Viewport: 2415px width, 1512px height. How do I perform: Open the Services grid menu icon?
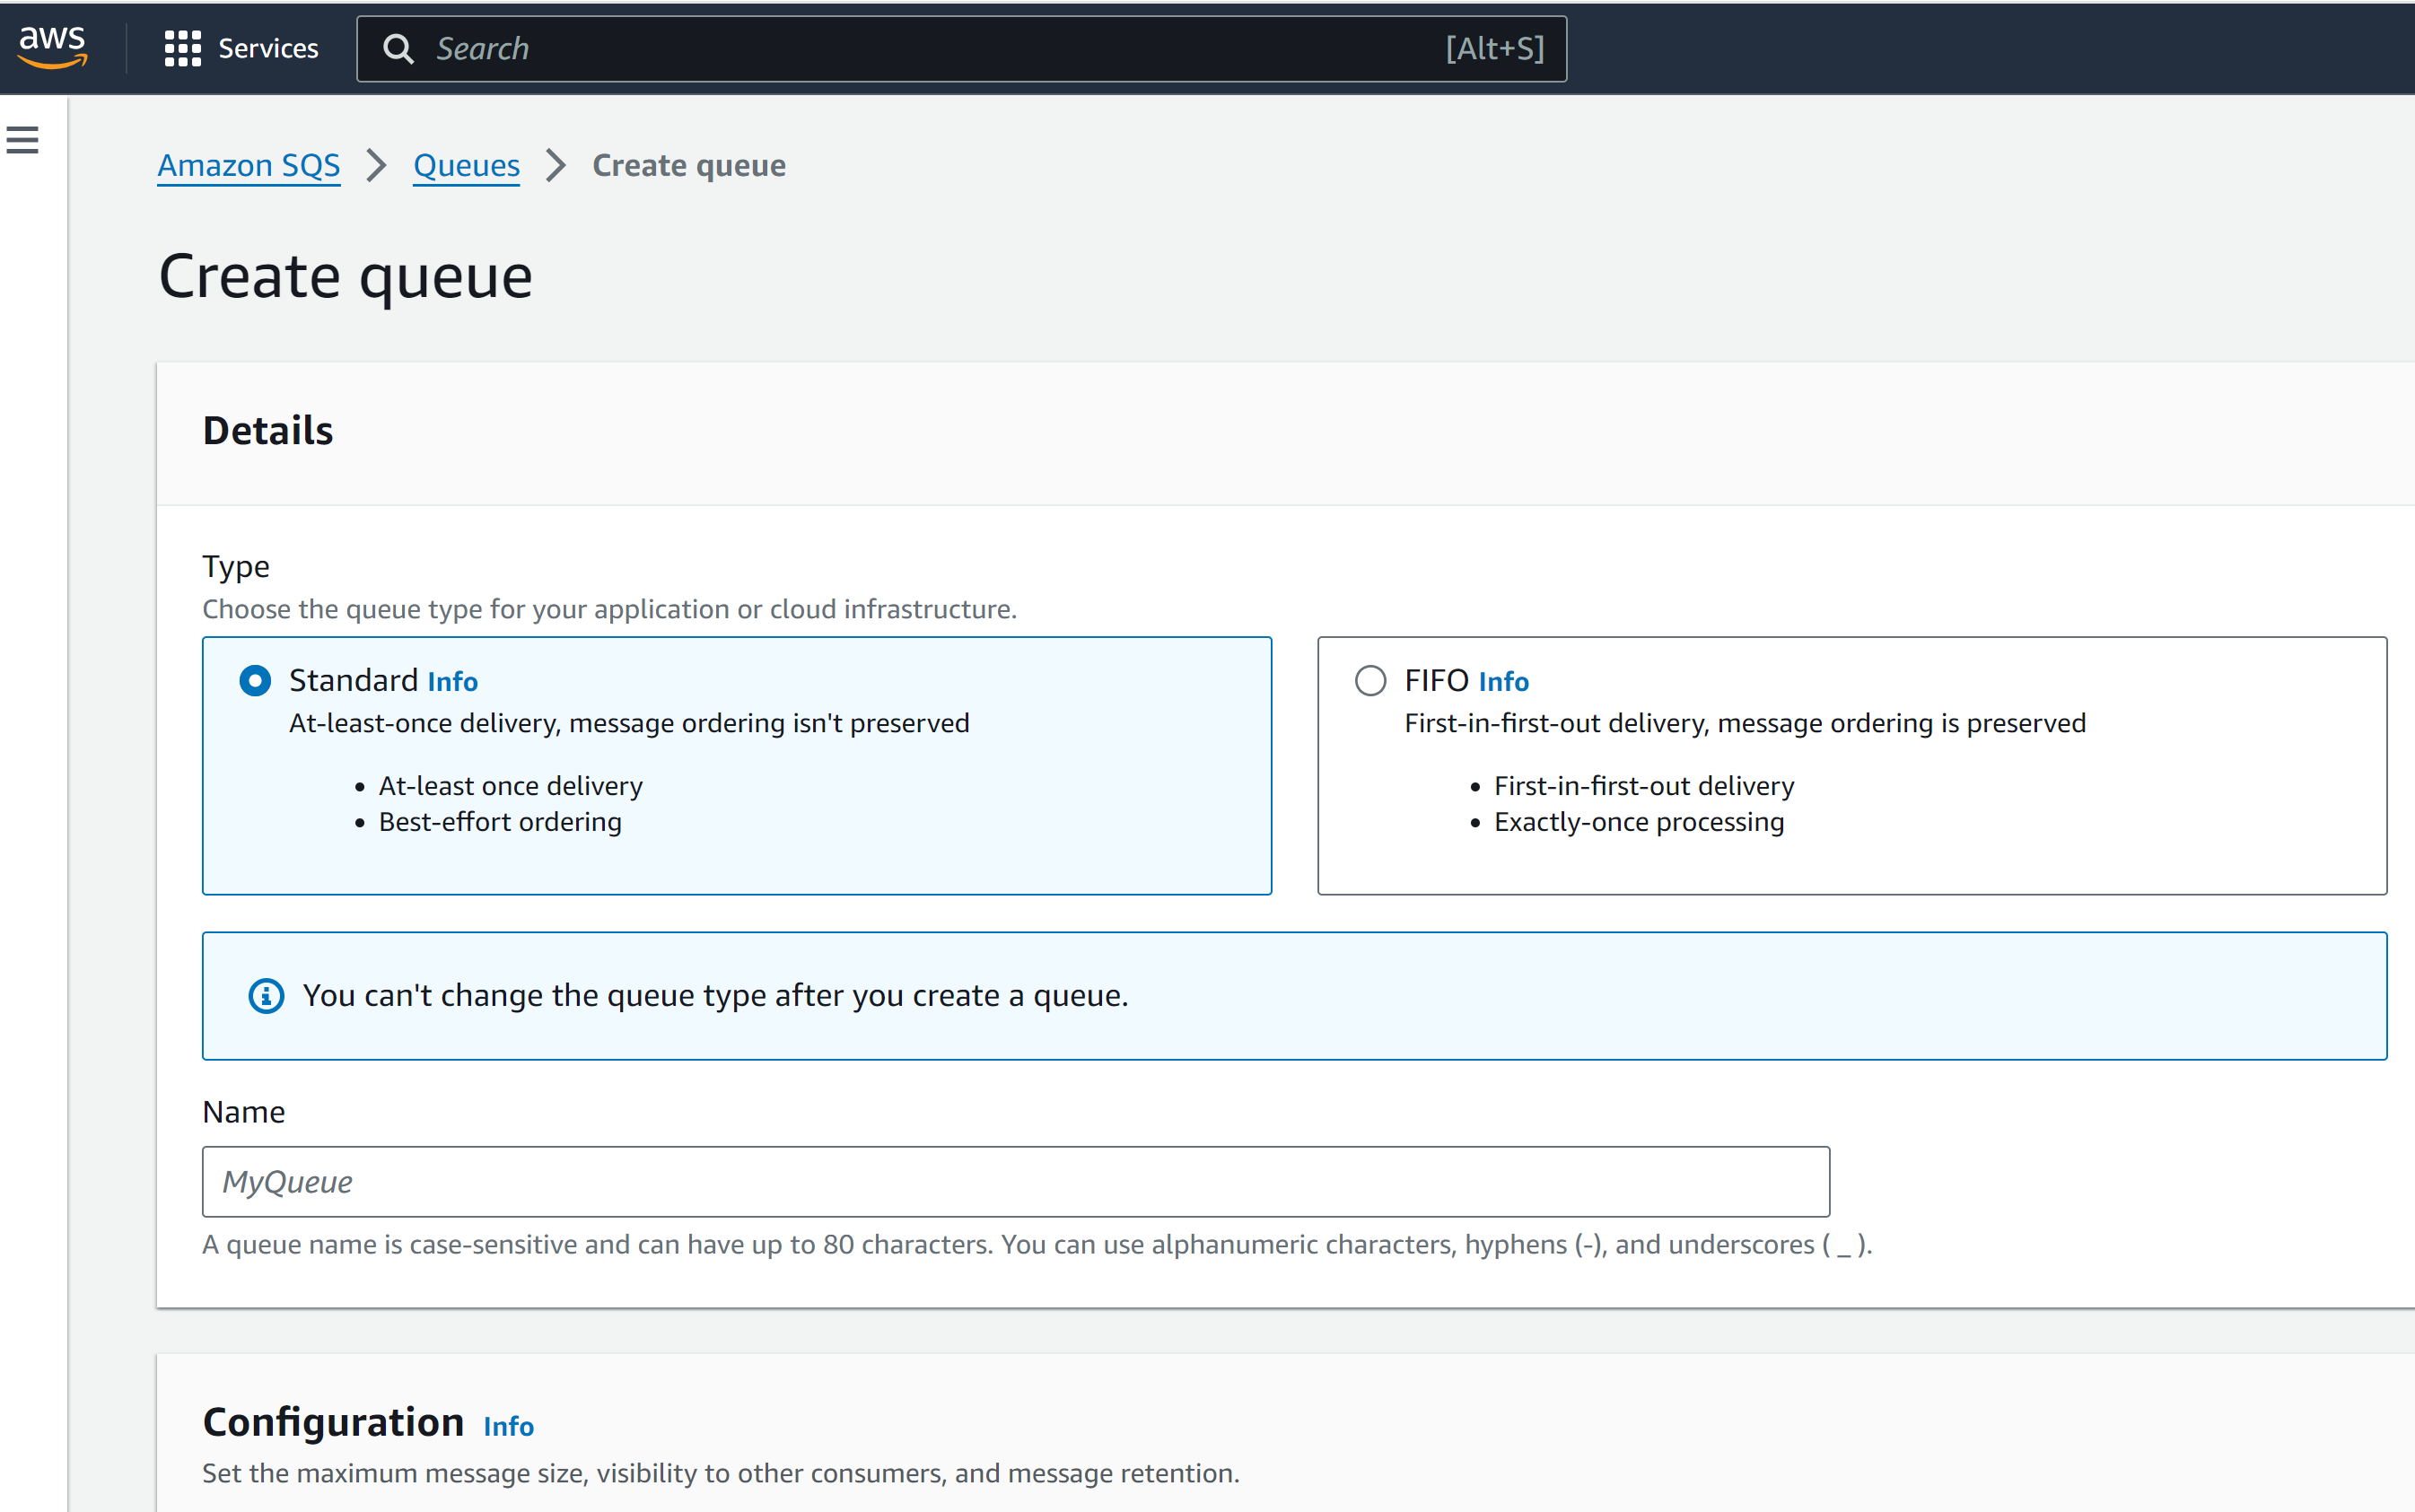[x=182, y=48]
